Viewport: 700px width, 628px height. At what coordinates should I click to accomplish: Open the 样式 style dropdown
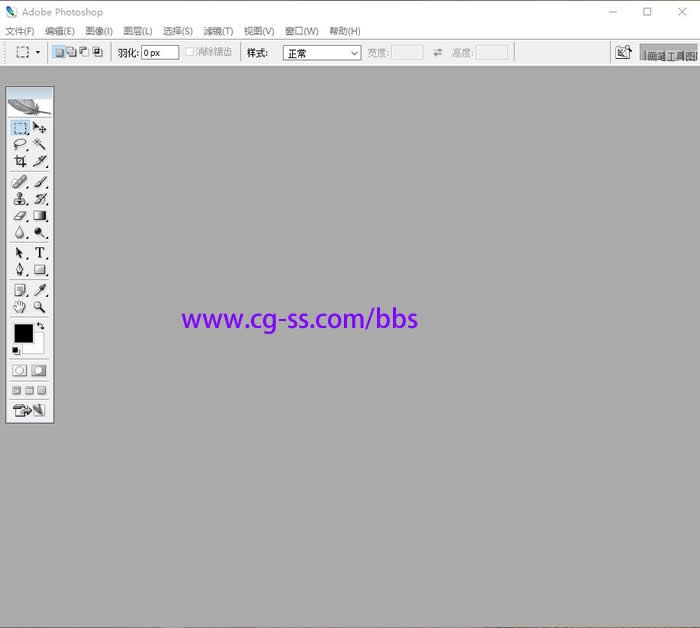click(x=322, y=53)
